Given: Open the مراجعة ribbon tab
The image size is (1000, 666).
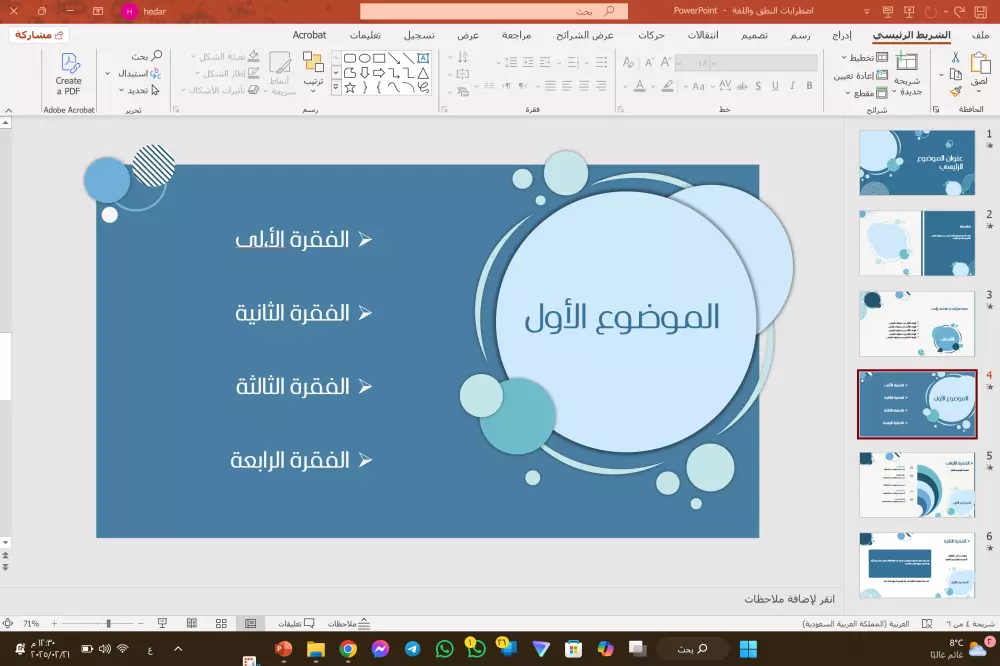Looking at the screenshot, I should [x=516, y=33].
